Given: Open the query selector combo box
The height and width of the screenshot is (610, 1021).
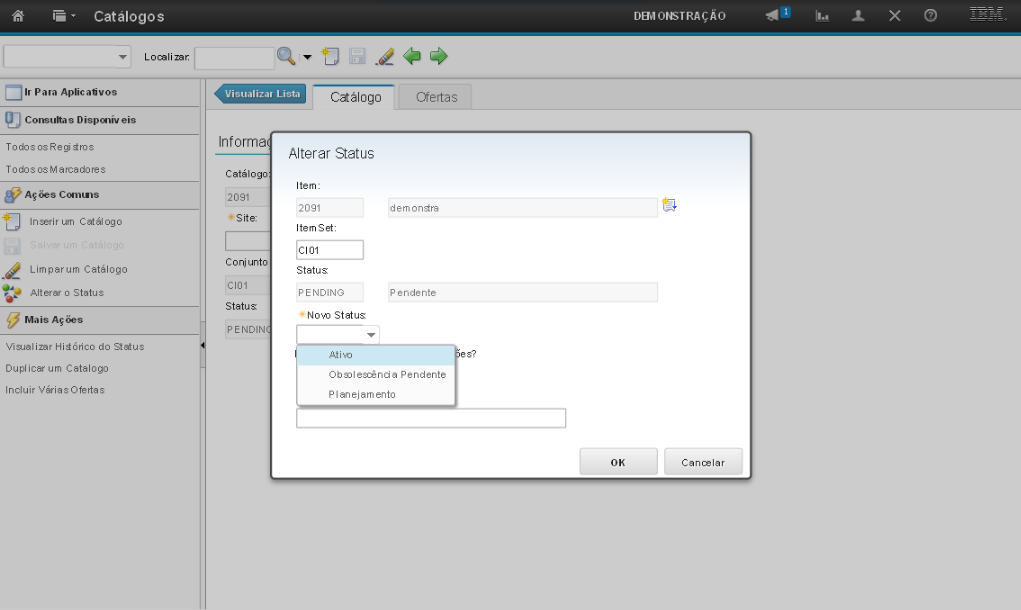Looking at the screenshot, I should point(68,57).
